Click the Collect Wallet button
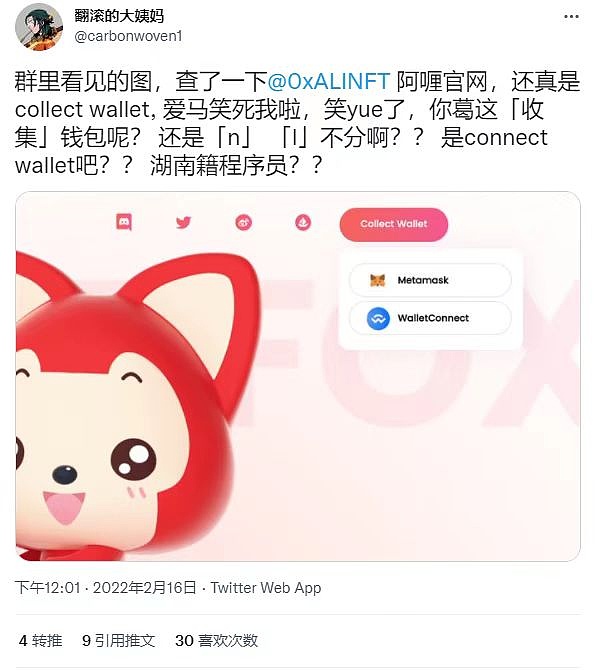The height and width of the screenshot is (670, 597). (x=394, y=224)
